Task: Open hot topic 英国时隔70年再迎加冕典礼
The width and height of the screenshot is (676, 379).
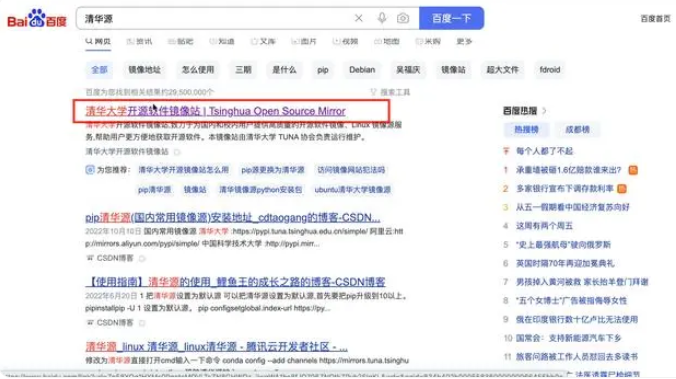Action: (565, 263)
